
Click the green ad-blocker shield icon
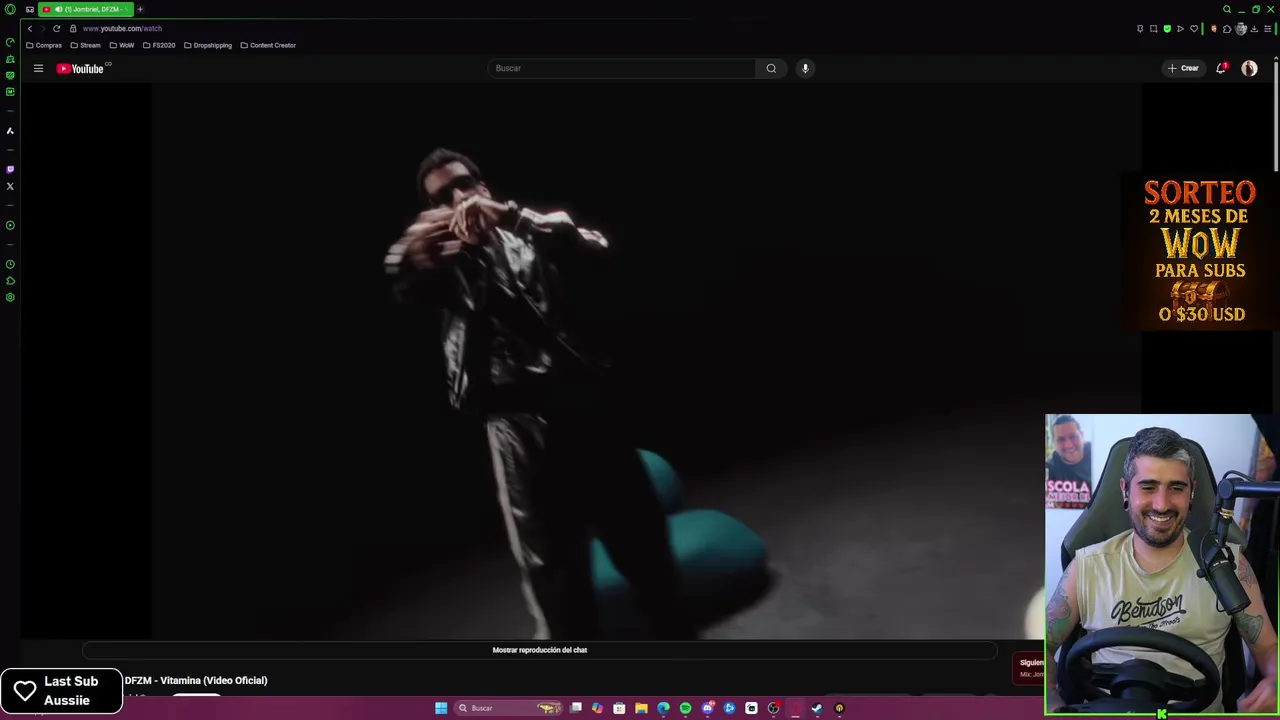click(x=1167, y=28)
